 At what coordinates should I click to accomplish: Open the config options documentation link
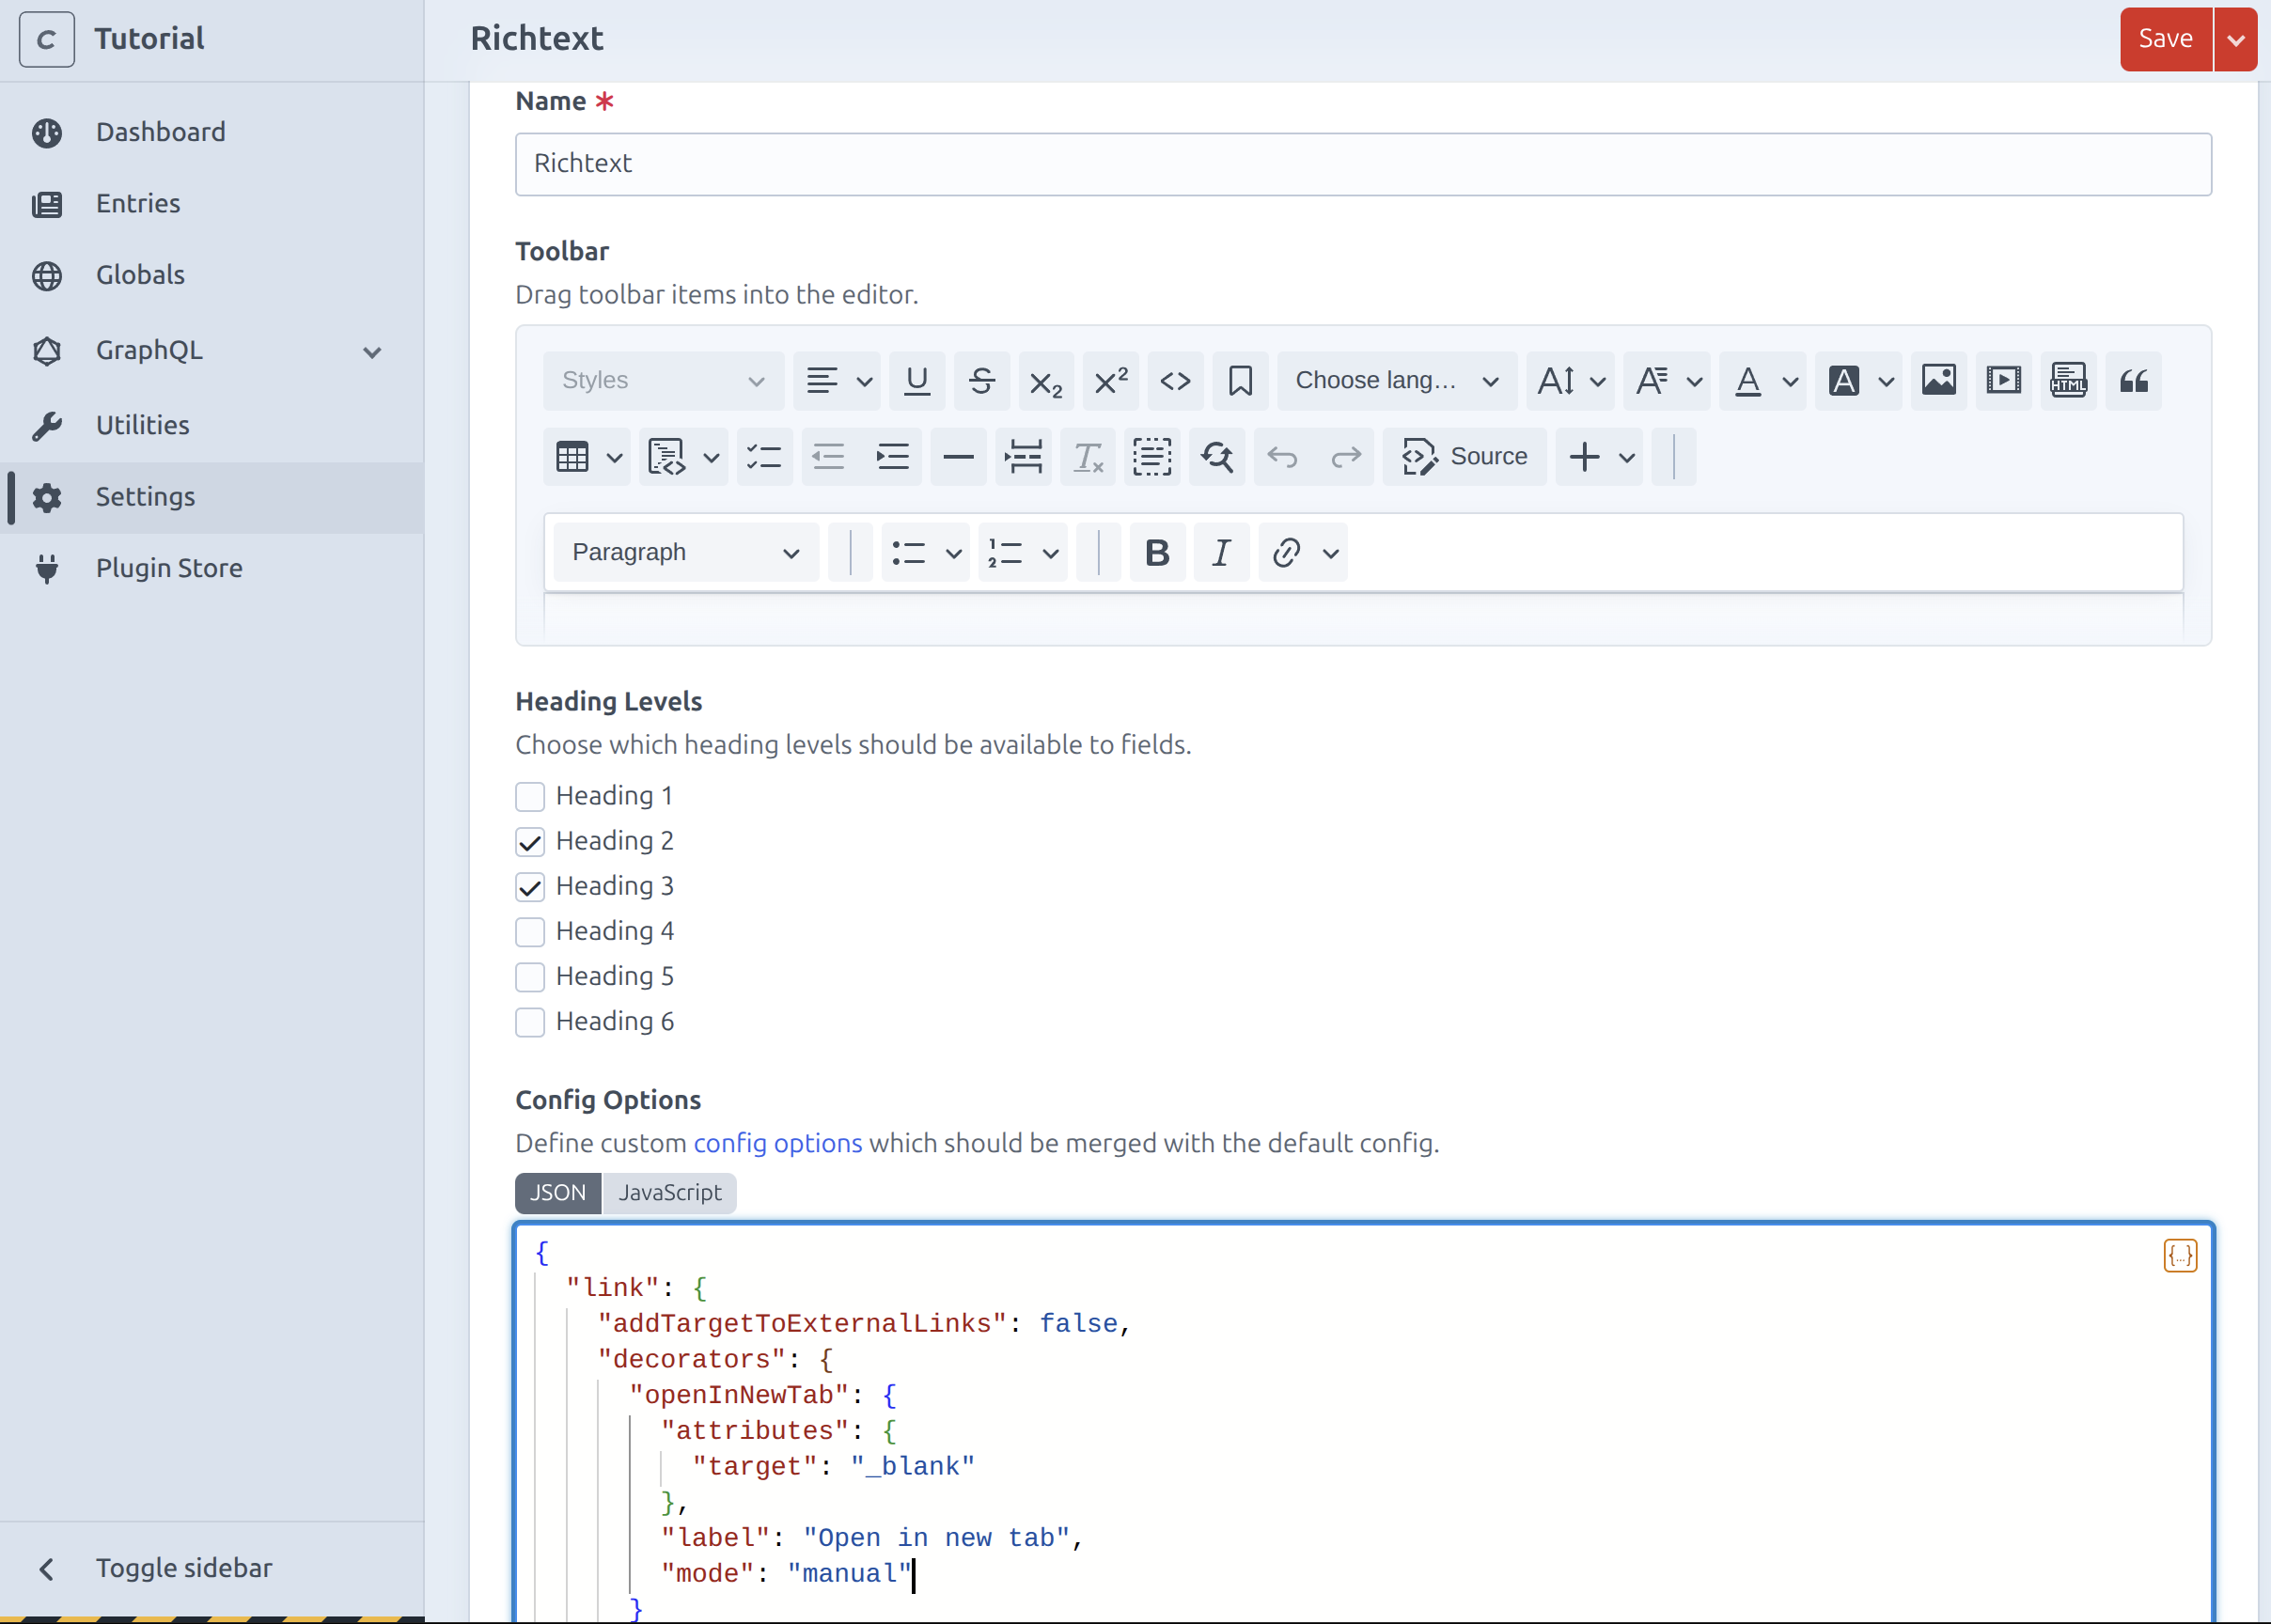(x=776, y=1143)
